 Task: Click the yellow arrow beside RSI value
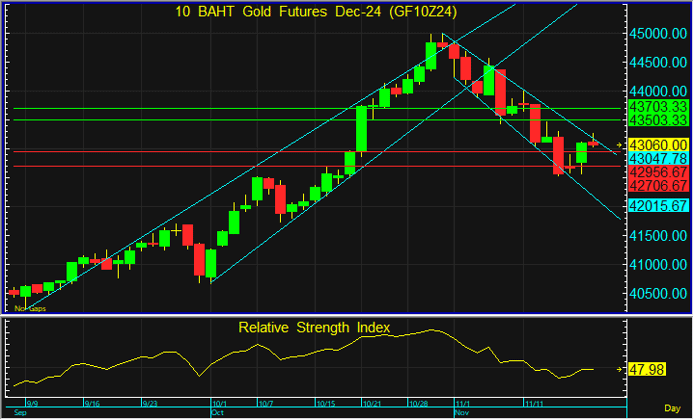pos(620,369)
